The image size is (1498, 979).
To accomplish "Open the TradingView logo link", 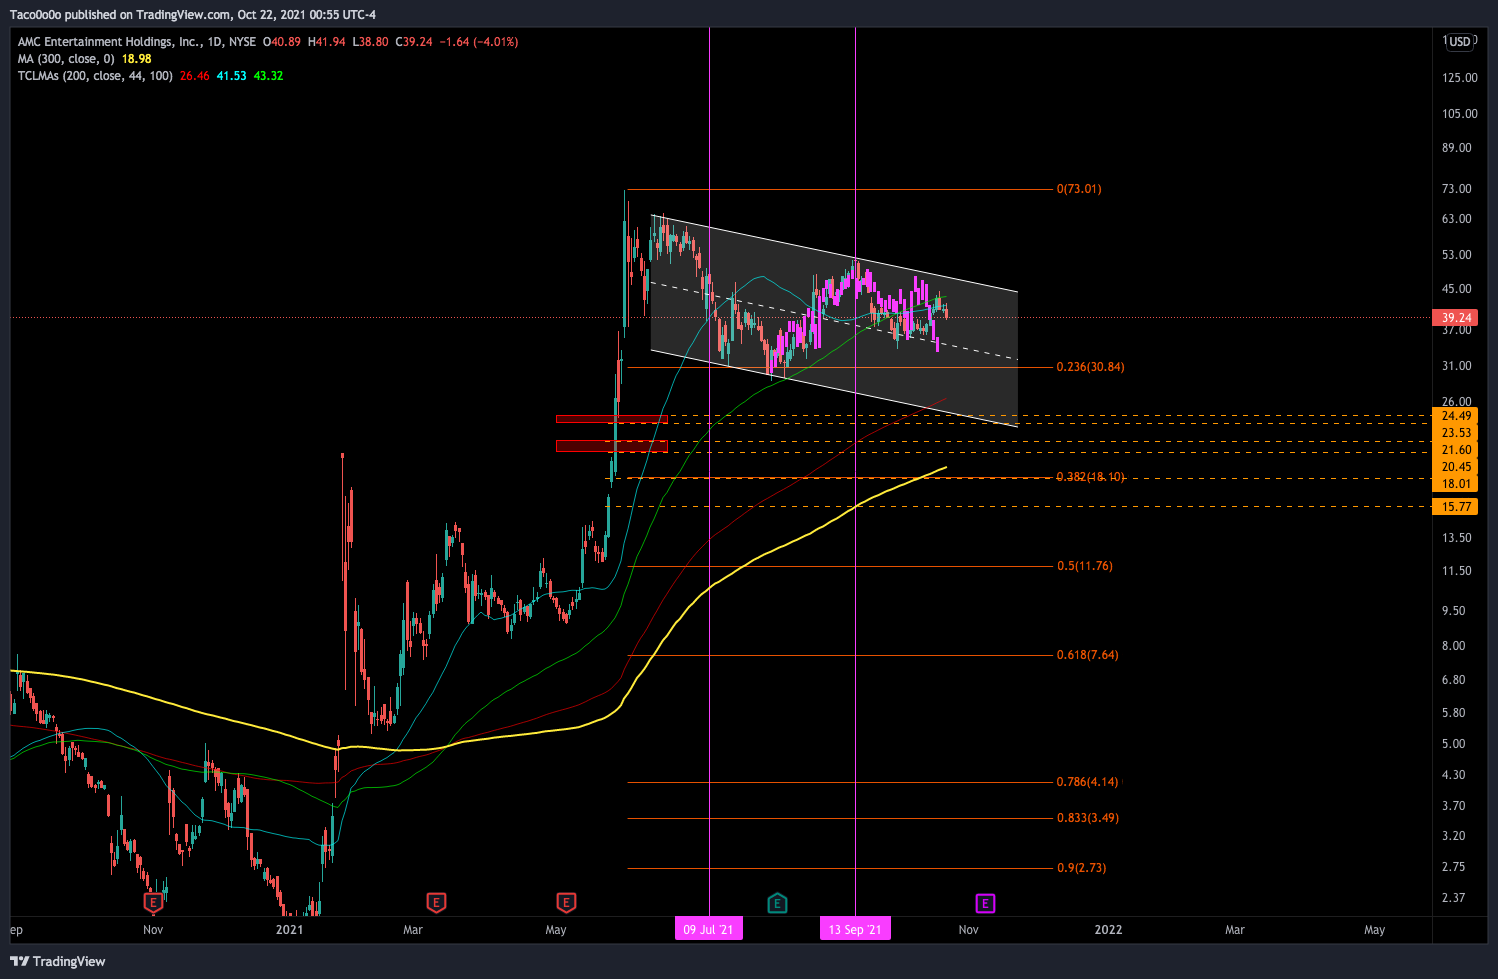I will coord(58,961).
